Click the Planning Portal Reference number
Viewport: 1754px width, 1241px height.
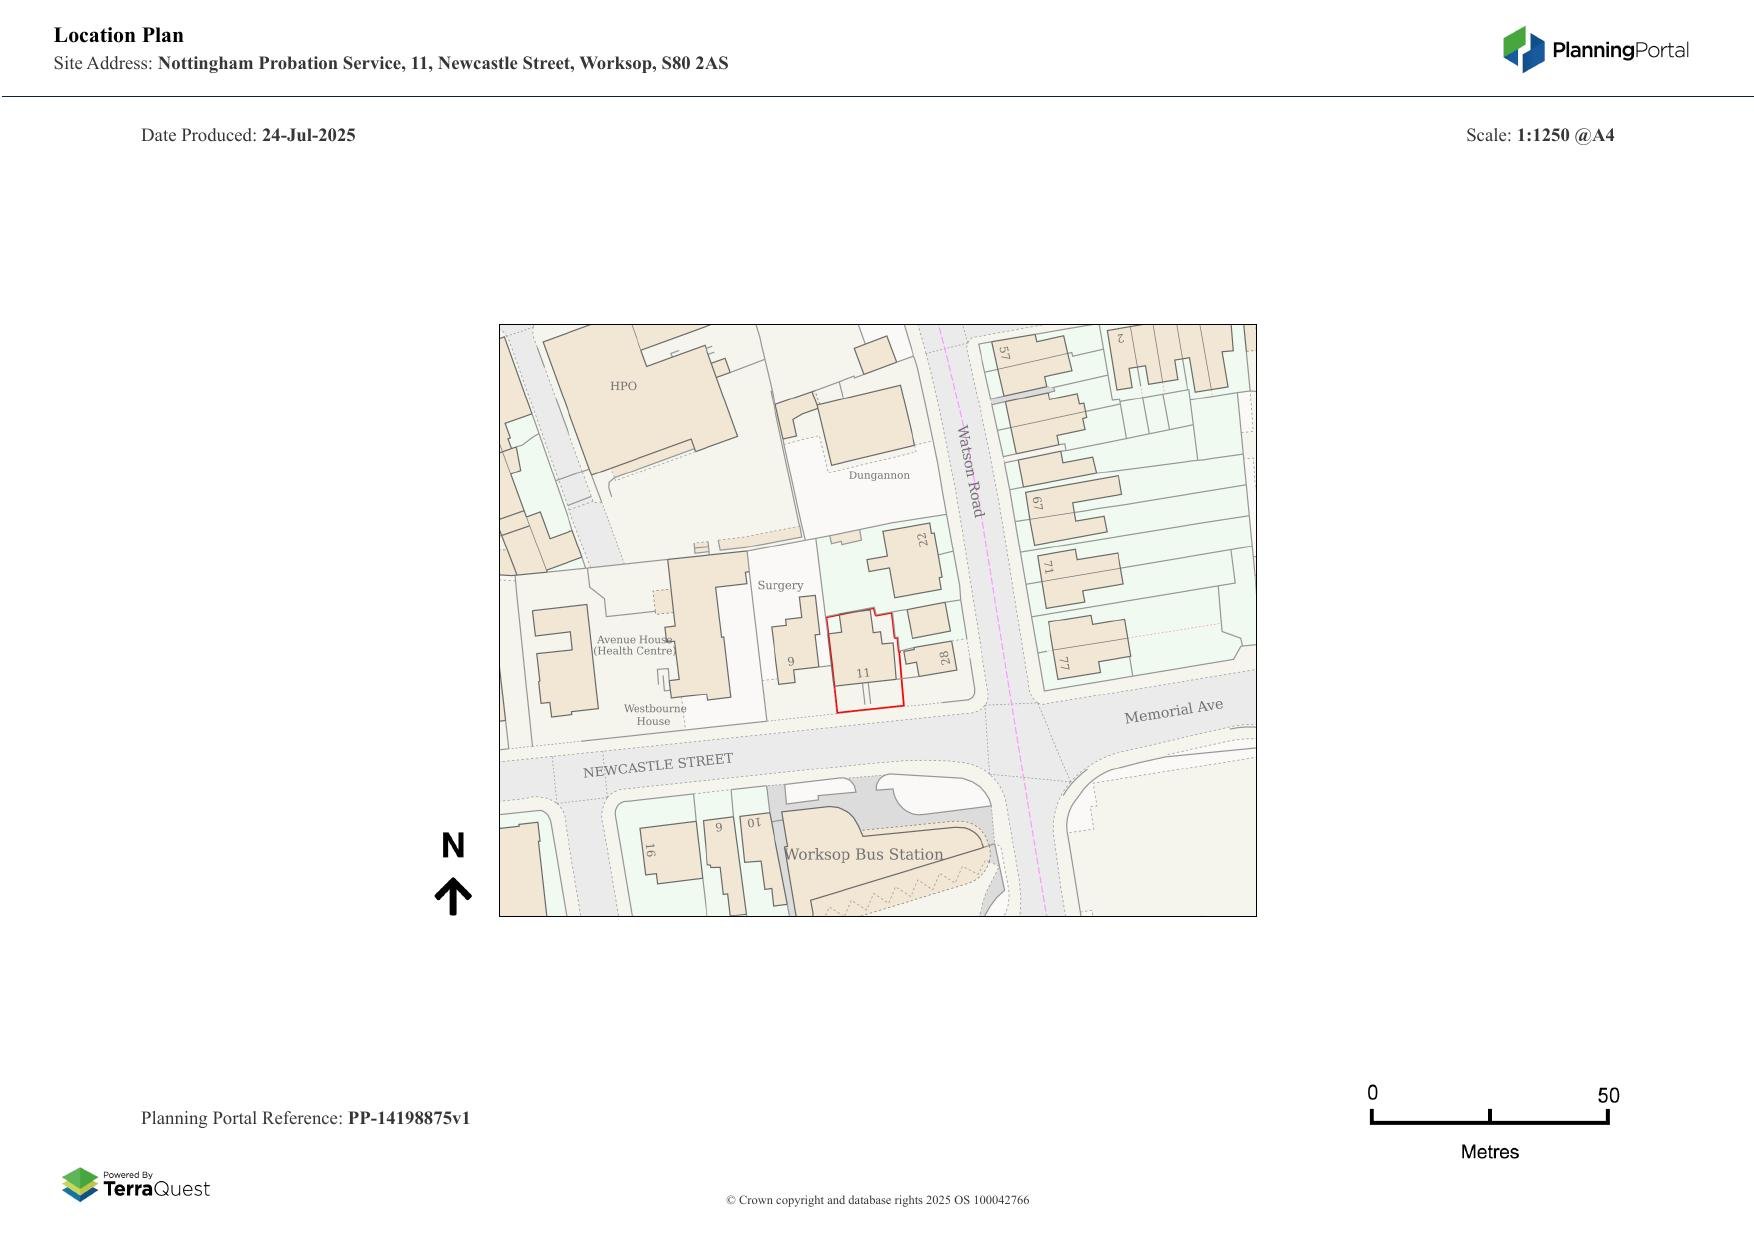coord(408,1118)
